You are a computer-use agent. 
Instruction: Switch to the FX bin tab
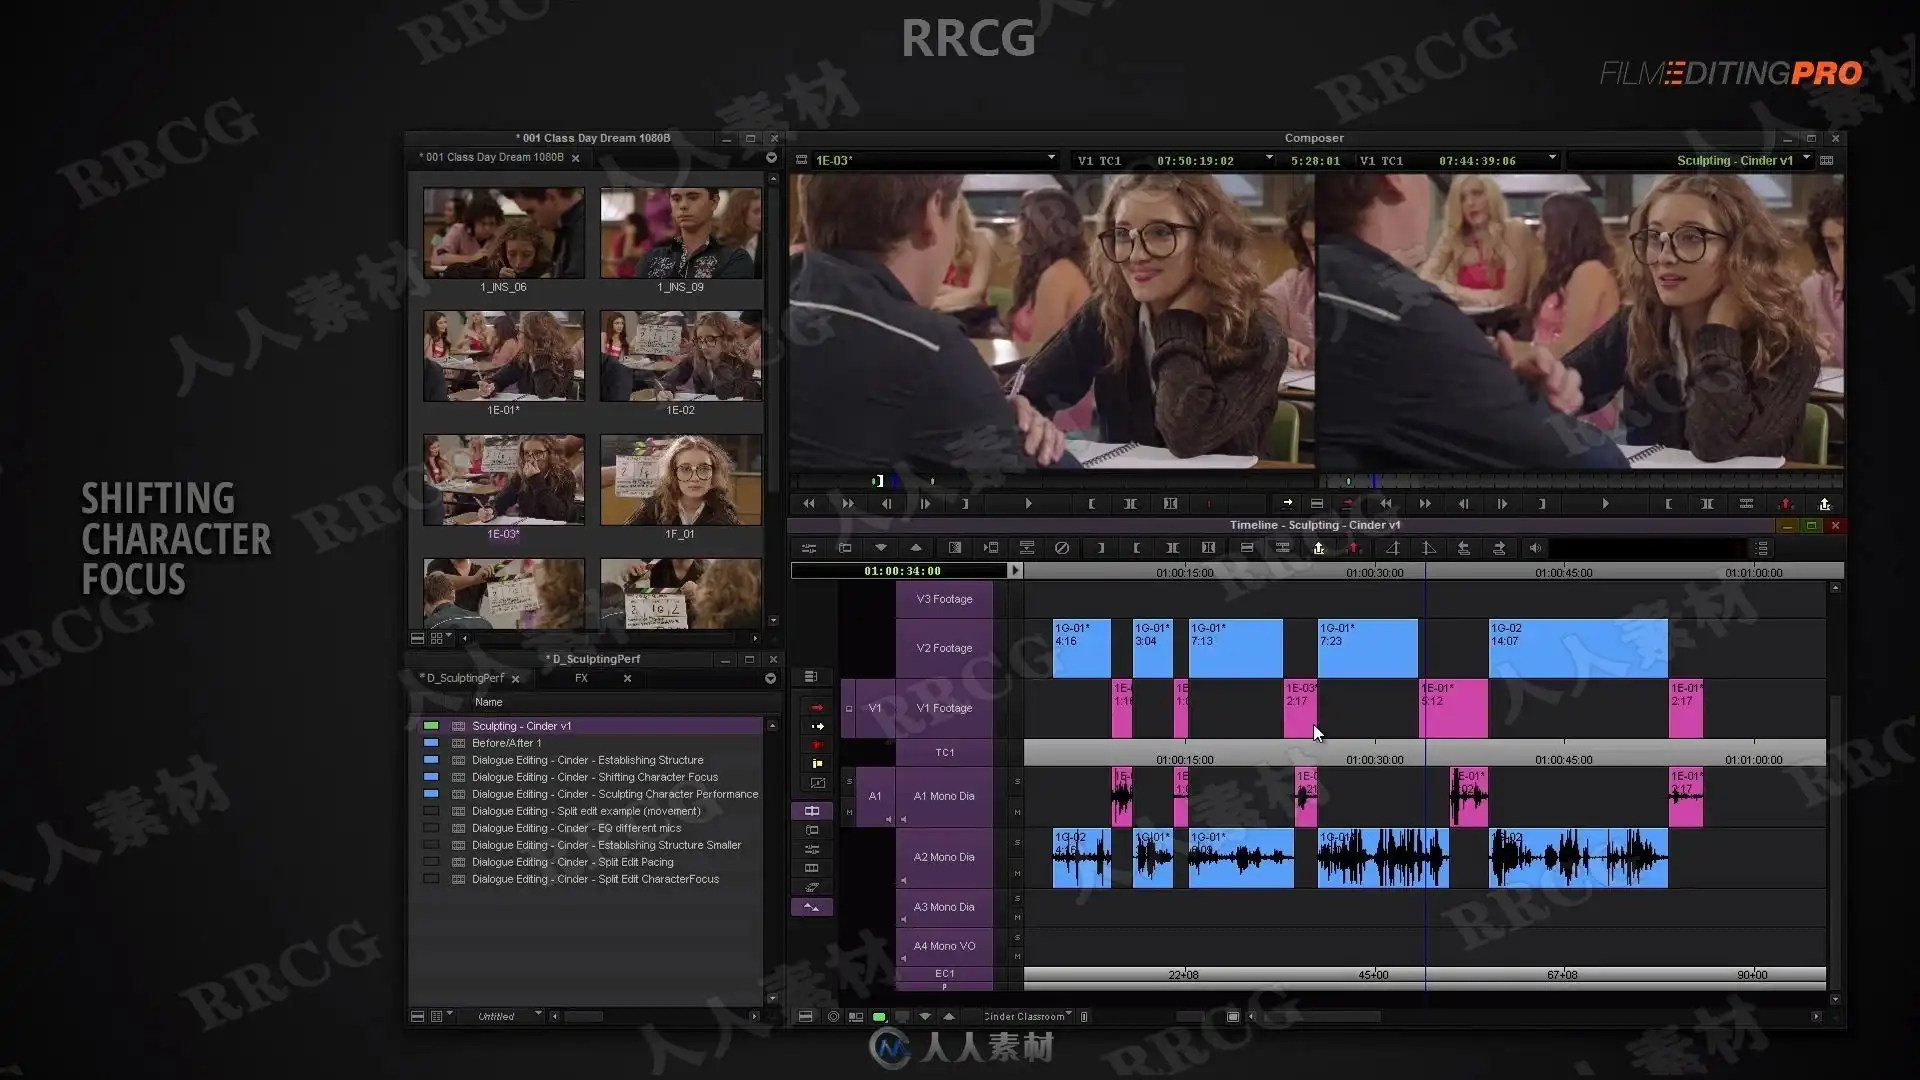point(581,678)
